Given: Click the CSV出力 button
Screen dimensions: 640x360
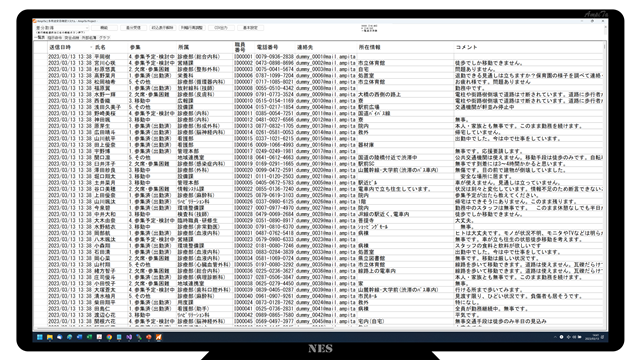Looking at the screenshot, I should 221,28.
